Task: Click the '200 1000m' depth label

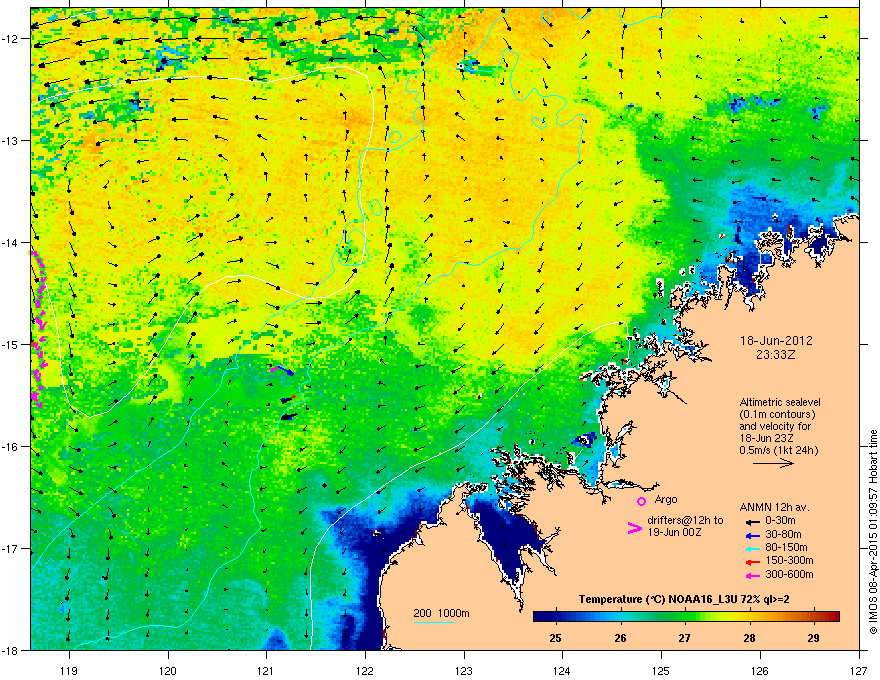Action: (441, 613)
